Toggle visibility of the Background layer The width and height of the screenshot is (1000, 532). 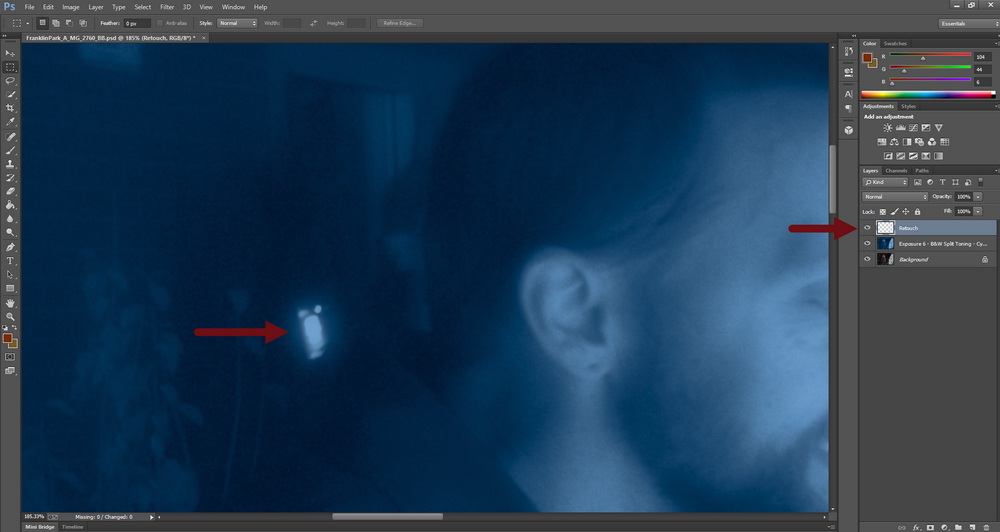867,259
